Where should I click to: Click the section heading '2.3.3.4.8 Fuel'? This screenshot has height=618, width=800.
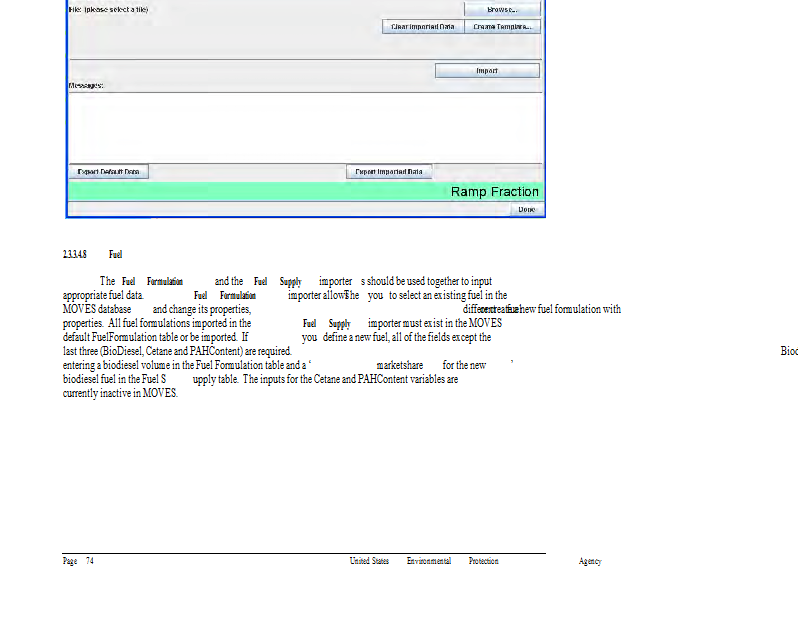(x=92, y=255)
